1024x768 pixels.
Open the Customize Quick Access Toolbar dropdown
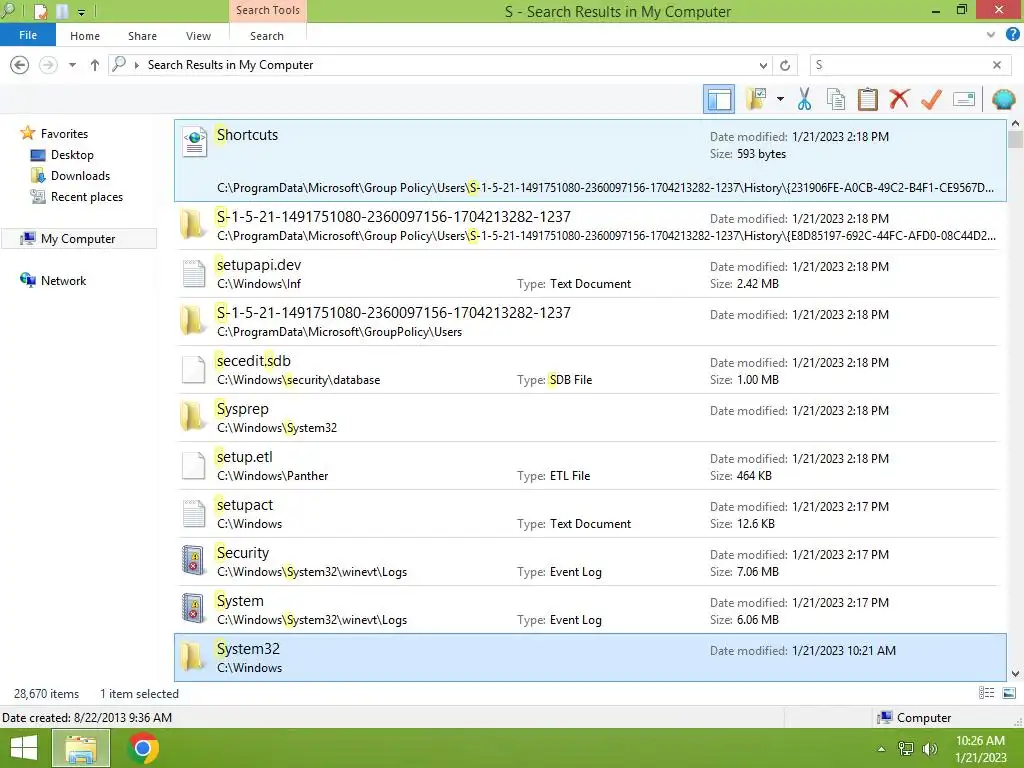(81, 12)
